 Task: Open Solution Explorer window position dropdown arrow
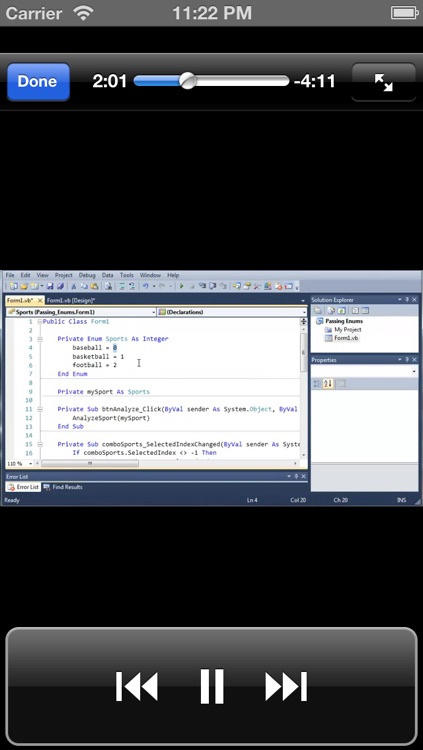pyautogui.click(x=400, y=300)
